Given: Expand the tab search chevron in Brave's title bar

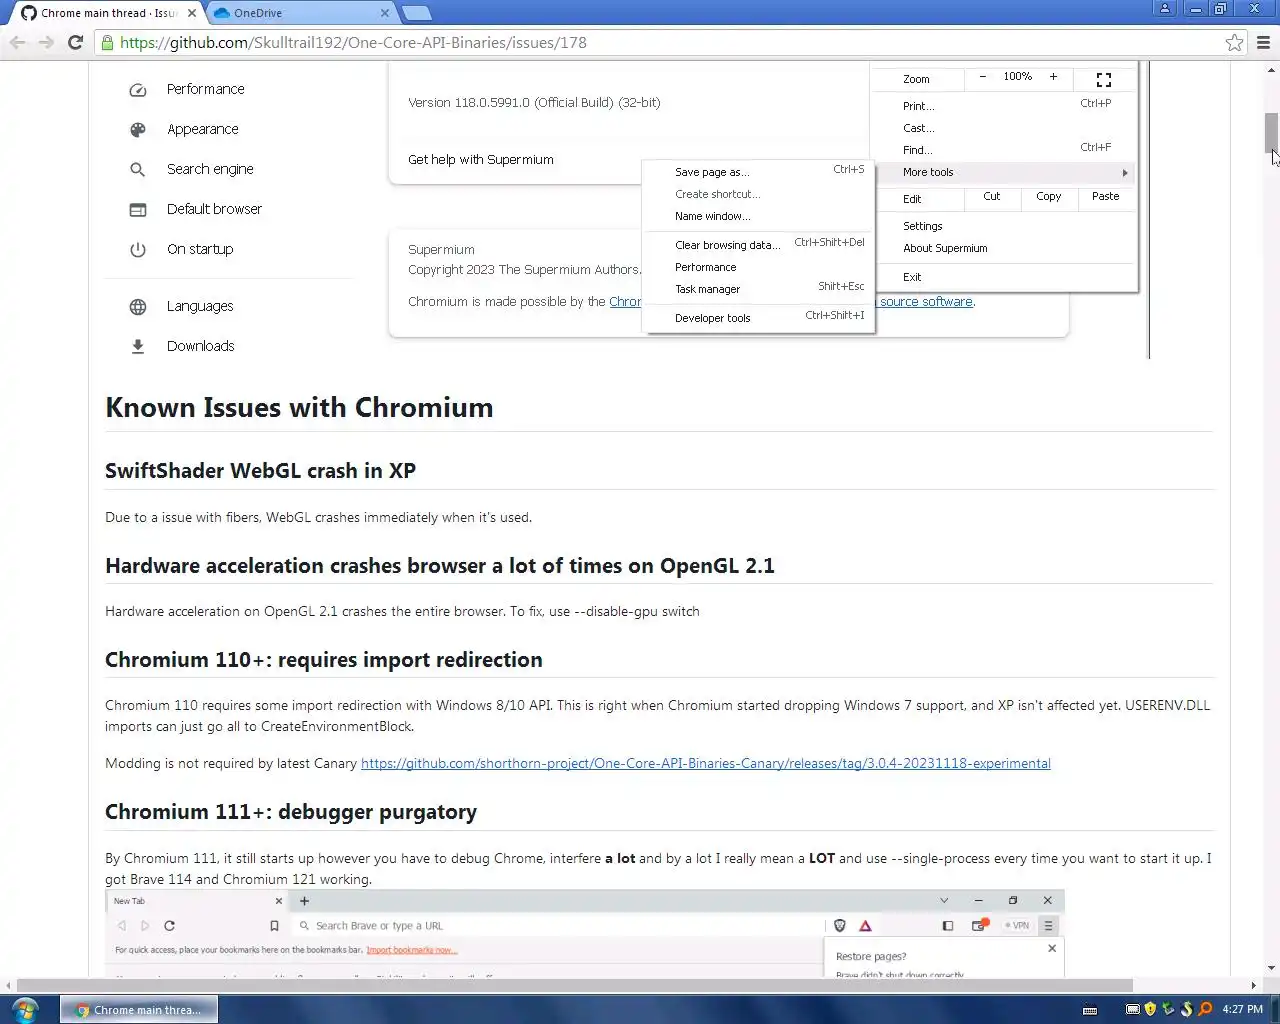Looking at the screenshot, I should 943,901.
